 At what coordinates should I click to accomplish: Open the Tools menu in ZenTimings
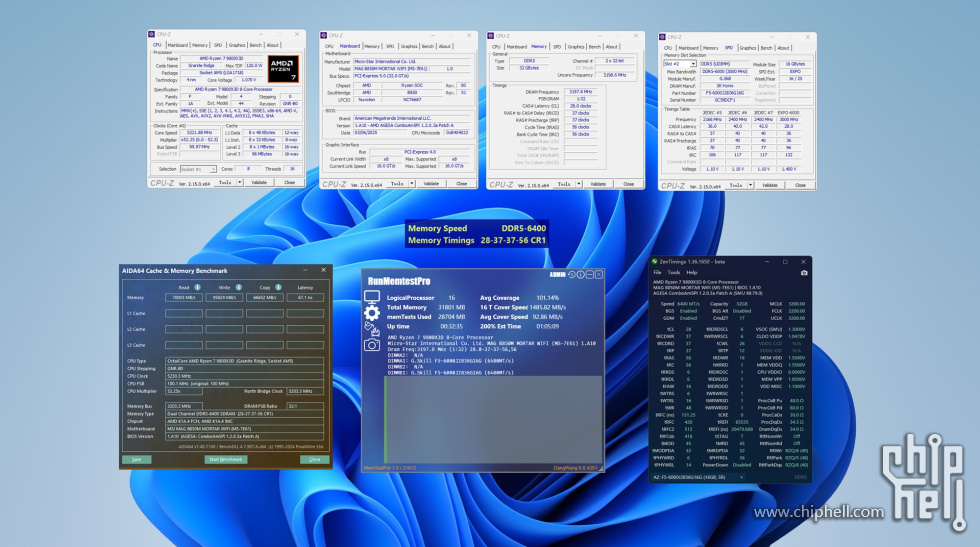pos(674,273)
